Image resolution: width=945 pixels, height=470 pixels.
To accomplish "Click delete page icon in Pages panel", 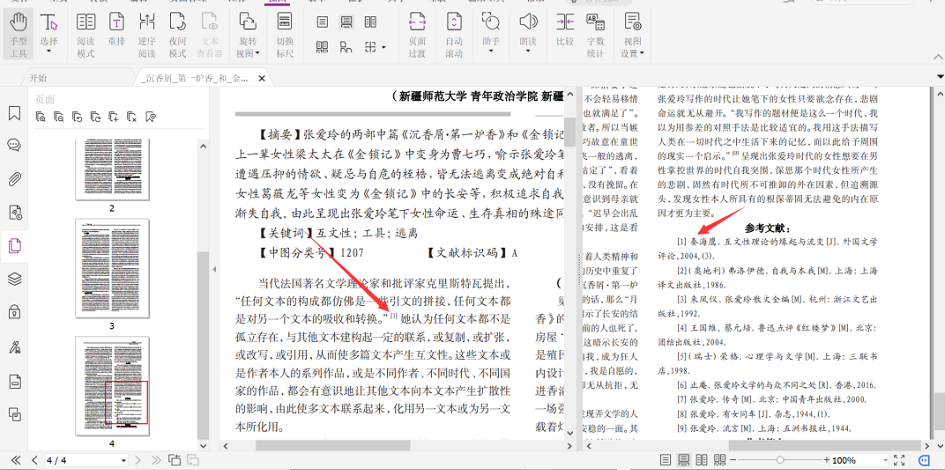I will point(132,117).
